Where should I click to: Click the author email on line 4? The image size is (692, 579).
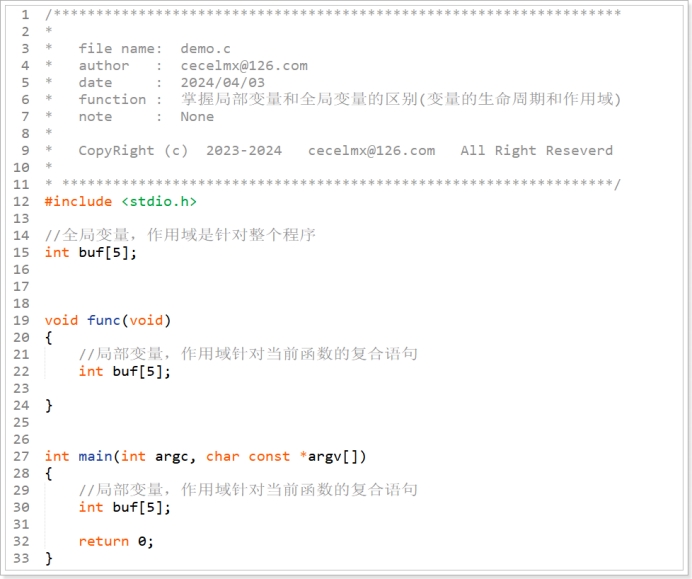pos(244,66)
